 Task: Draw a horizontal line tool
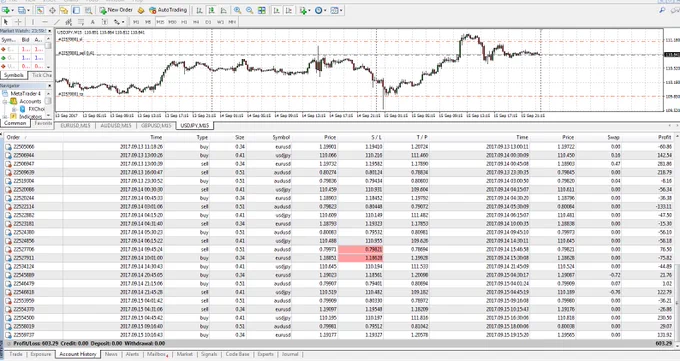pyautogui.click(x=45, y=22)
